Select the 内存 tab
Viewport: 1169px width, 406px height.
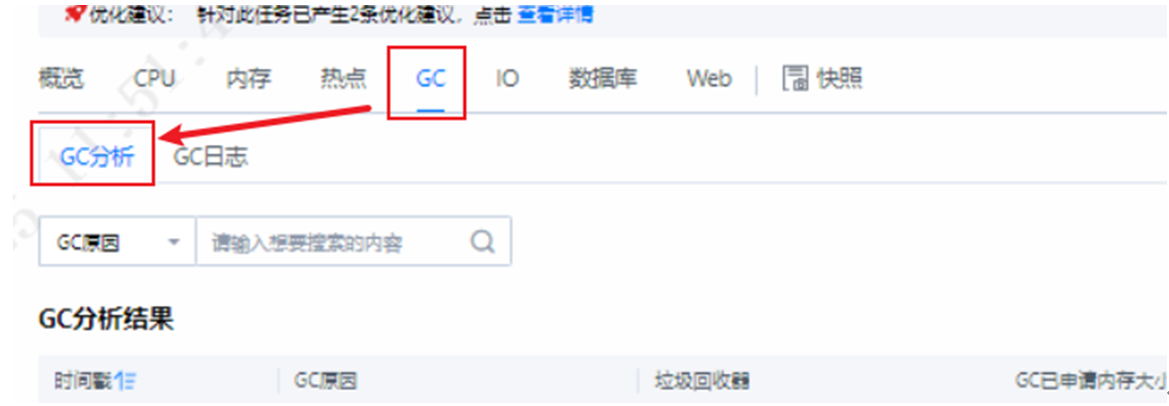click(248, 78)
